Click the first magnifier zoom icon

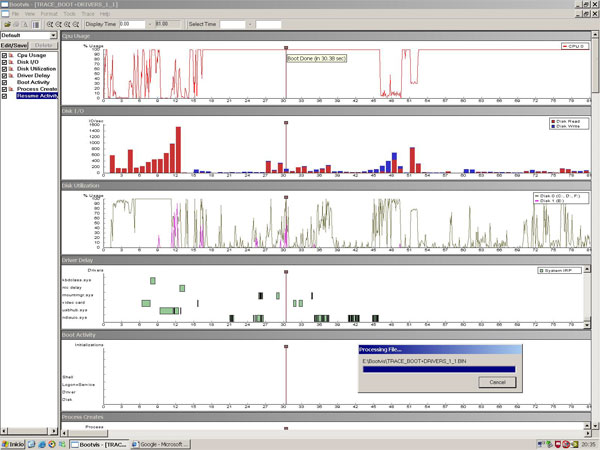50,23
